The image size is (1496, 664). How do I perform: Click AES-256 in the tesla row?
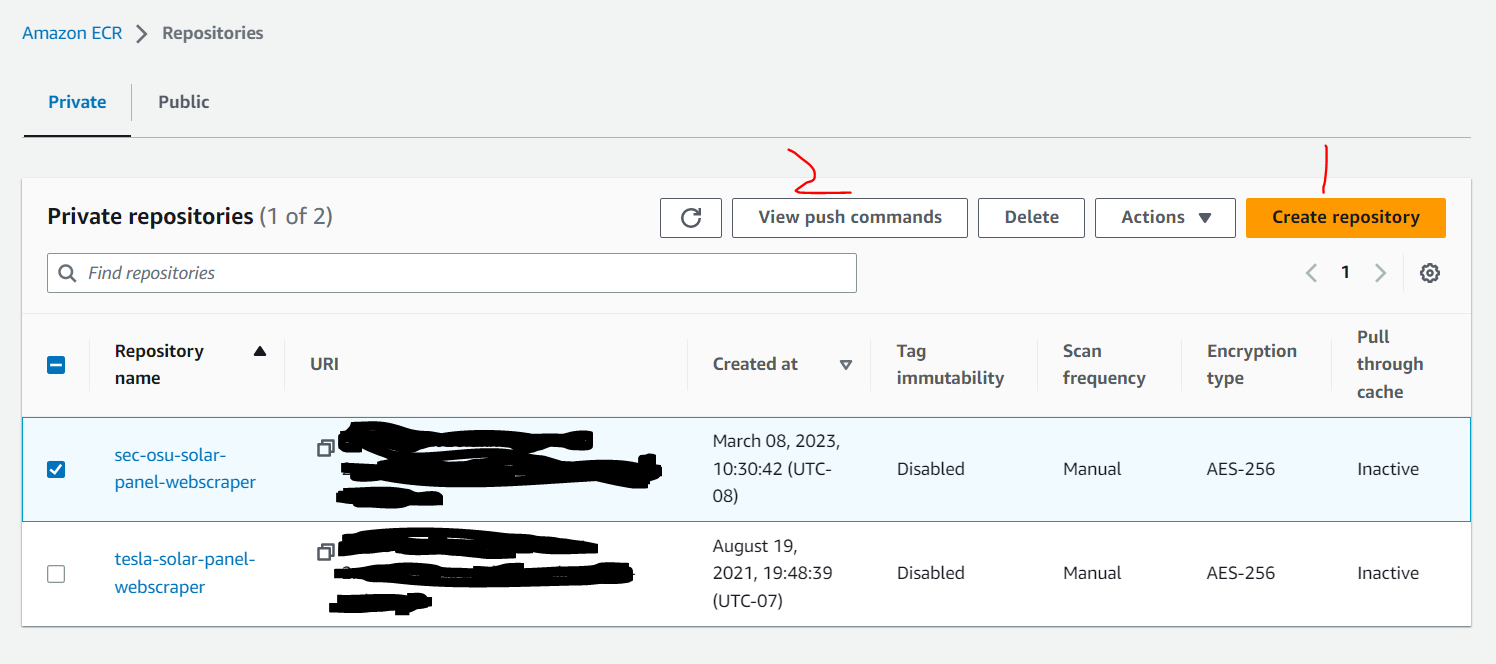pyautogui.click(x=1241, y=574)
